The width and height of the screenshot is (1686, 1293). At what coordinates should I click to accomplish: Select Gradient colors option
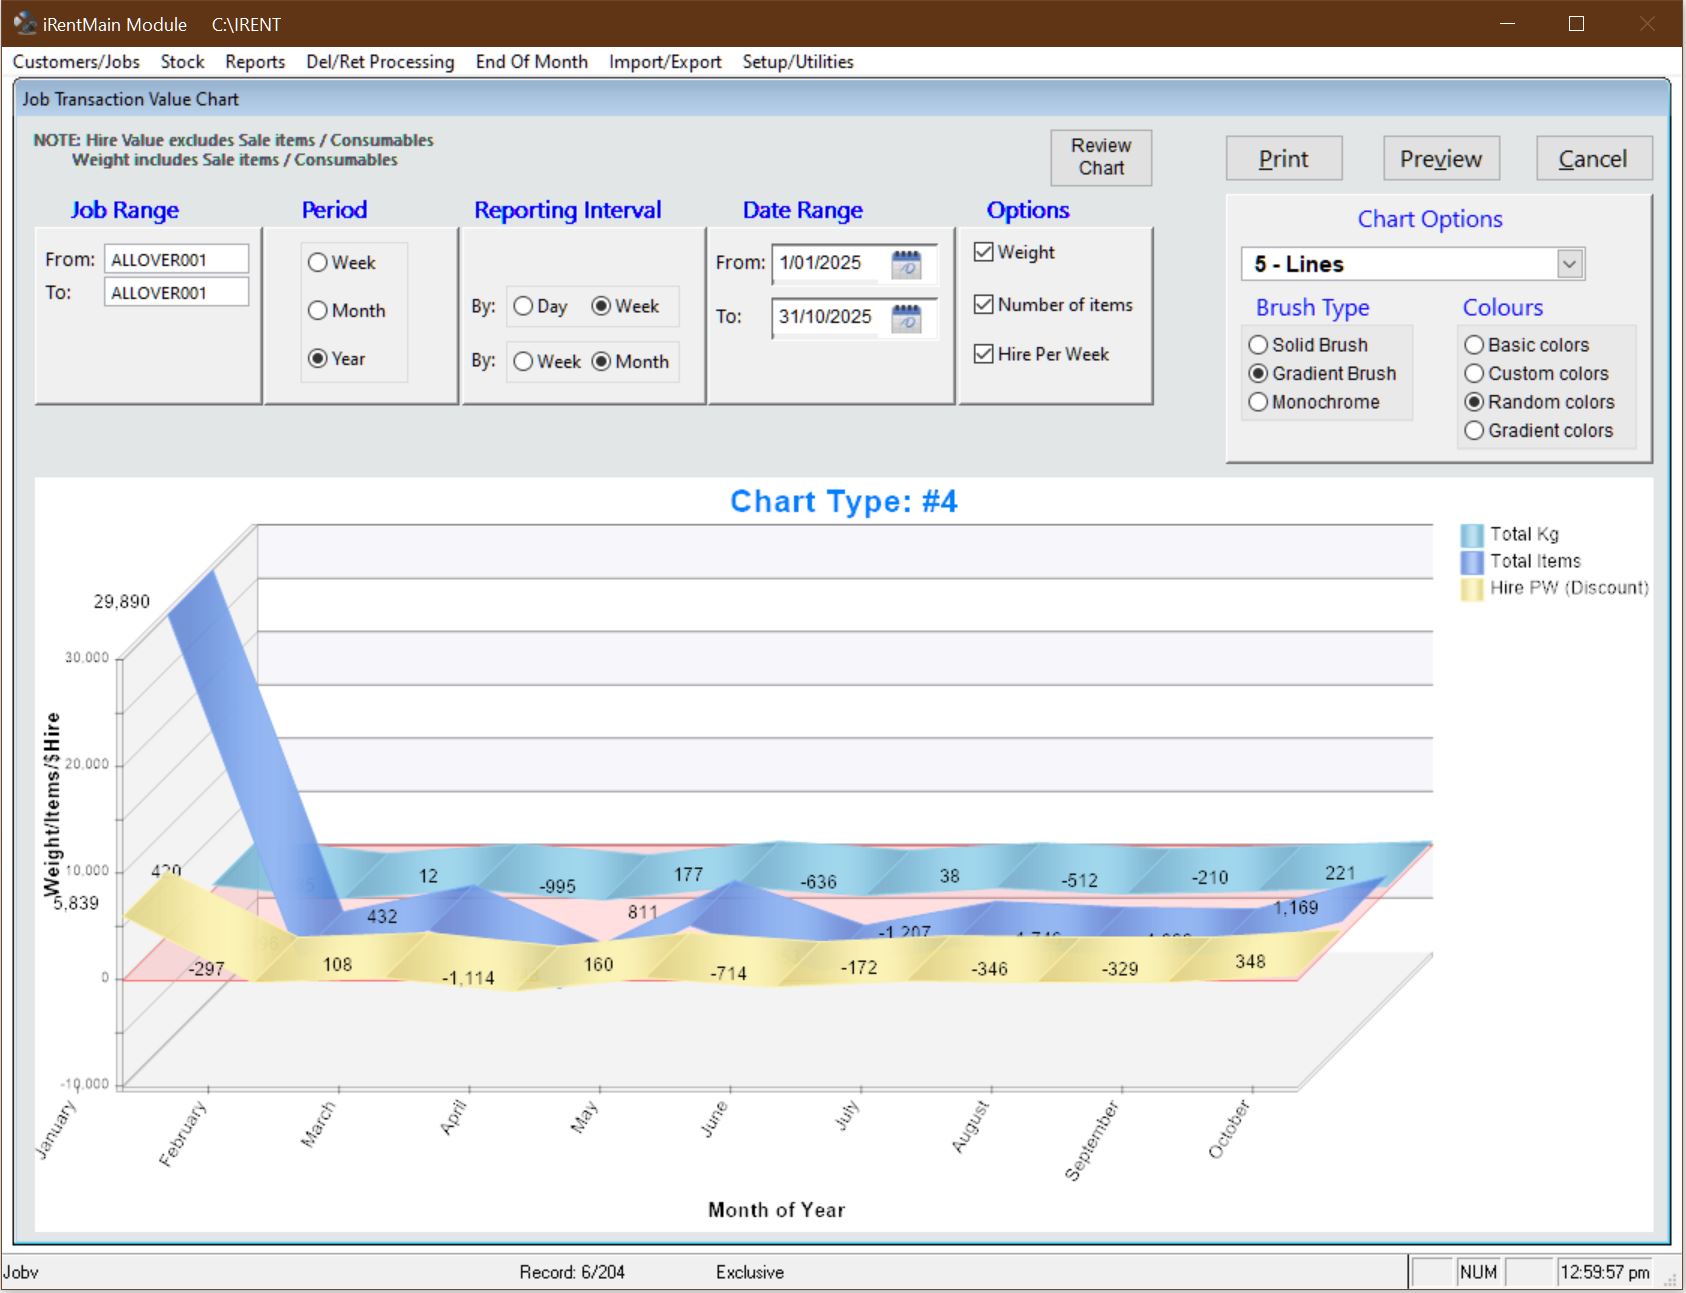point(1474,431)
